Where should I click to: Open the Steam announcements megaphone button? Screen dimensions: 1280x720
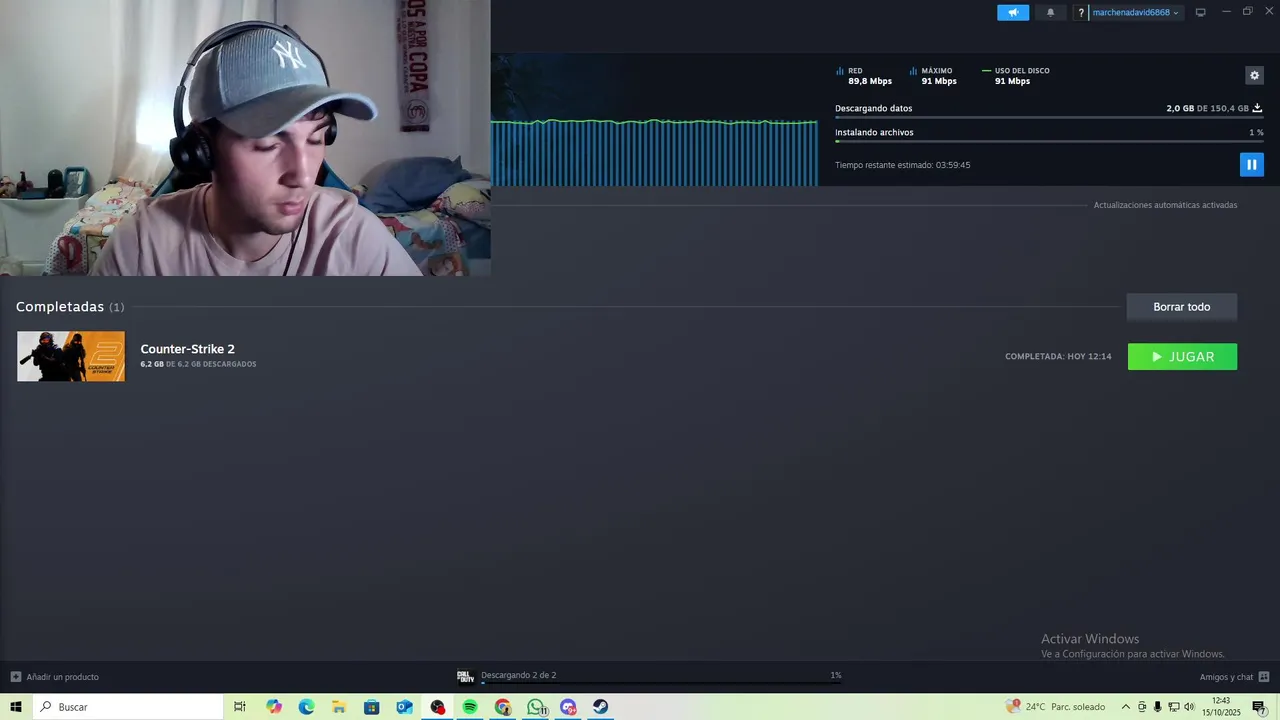pyautogui.click(x=1013, y=12)
